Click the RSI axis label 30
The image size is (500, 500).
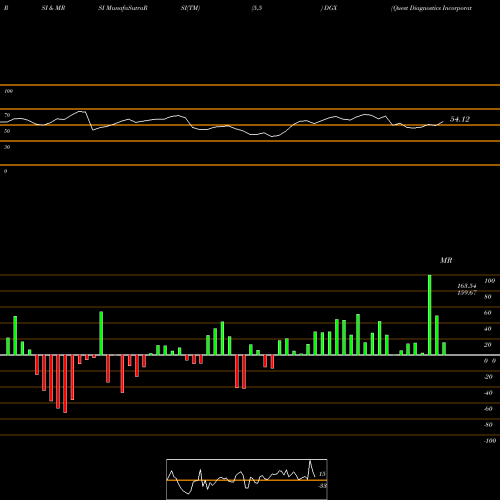tap(7, 147)
